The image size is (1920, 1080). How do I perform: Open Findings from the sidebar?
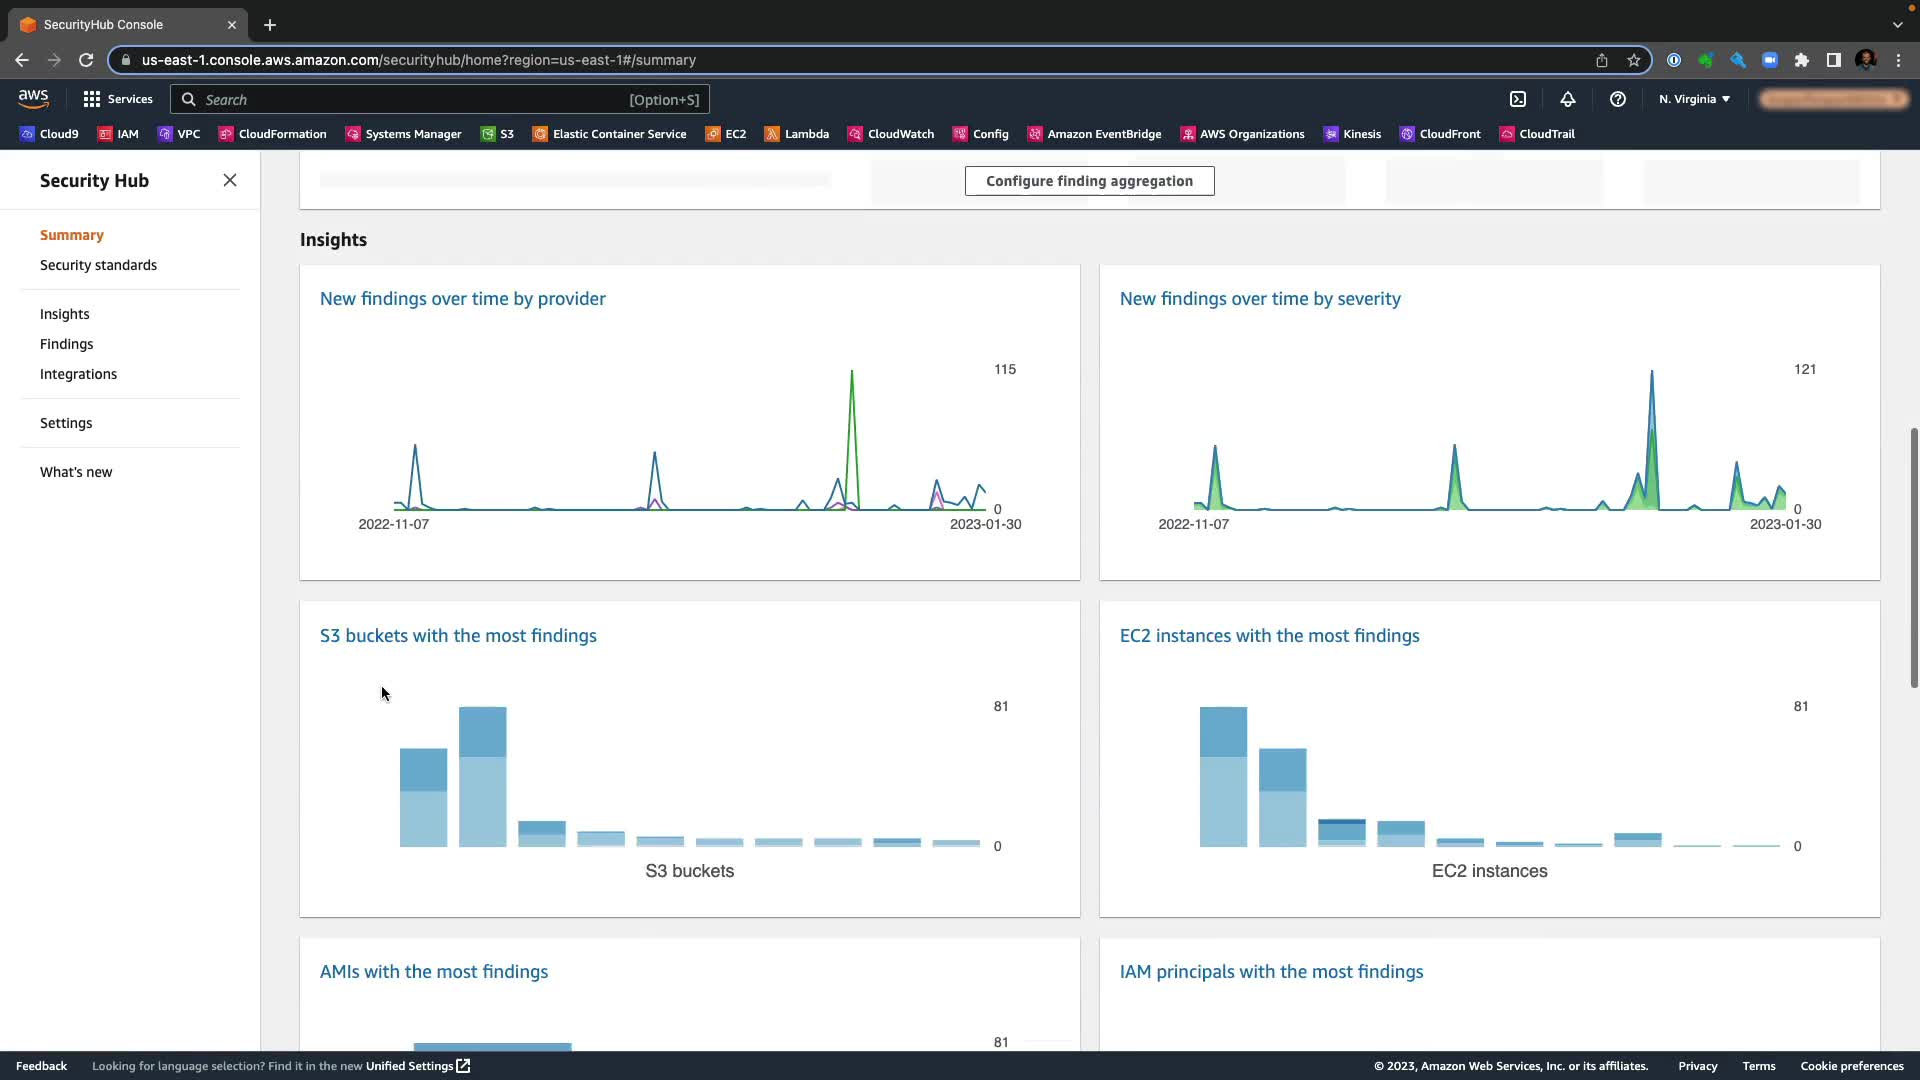tap(66, 344)
